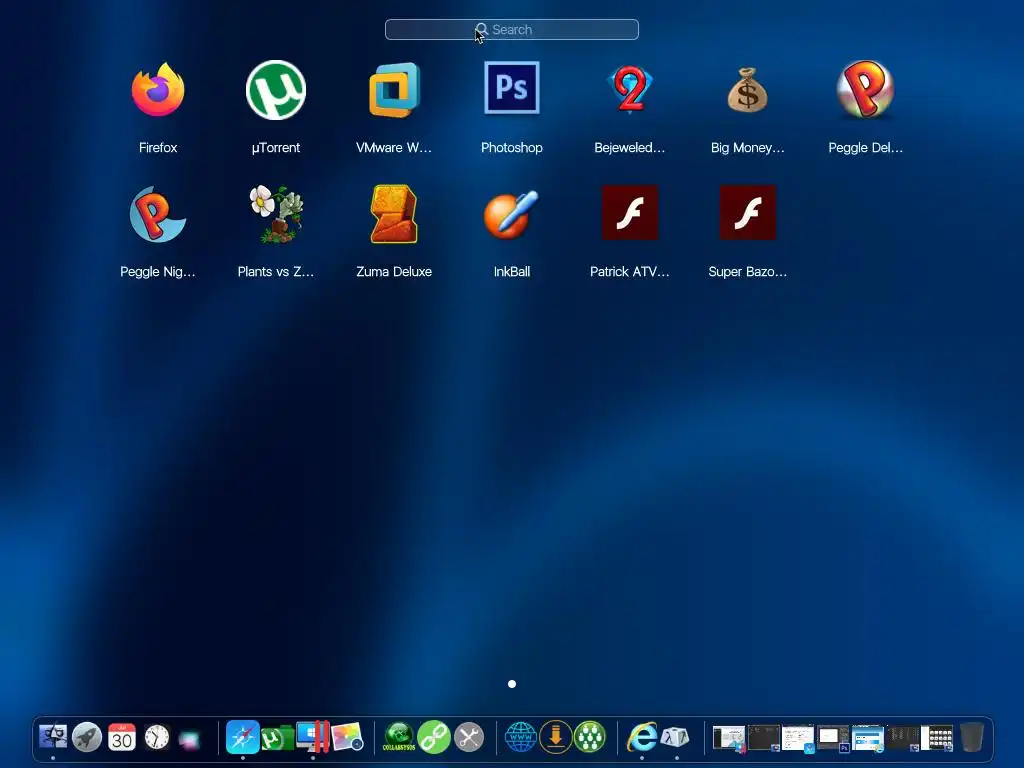Screen dimensions: 1024x768
Task: Open Patrick ATV Flash game
Action: coord(630,213)
